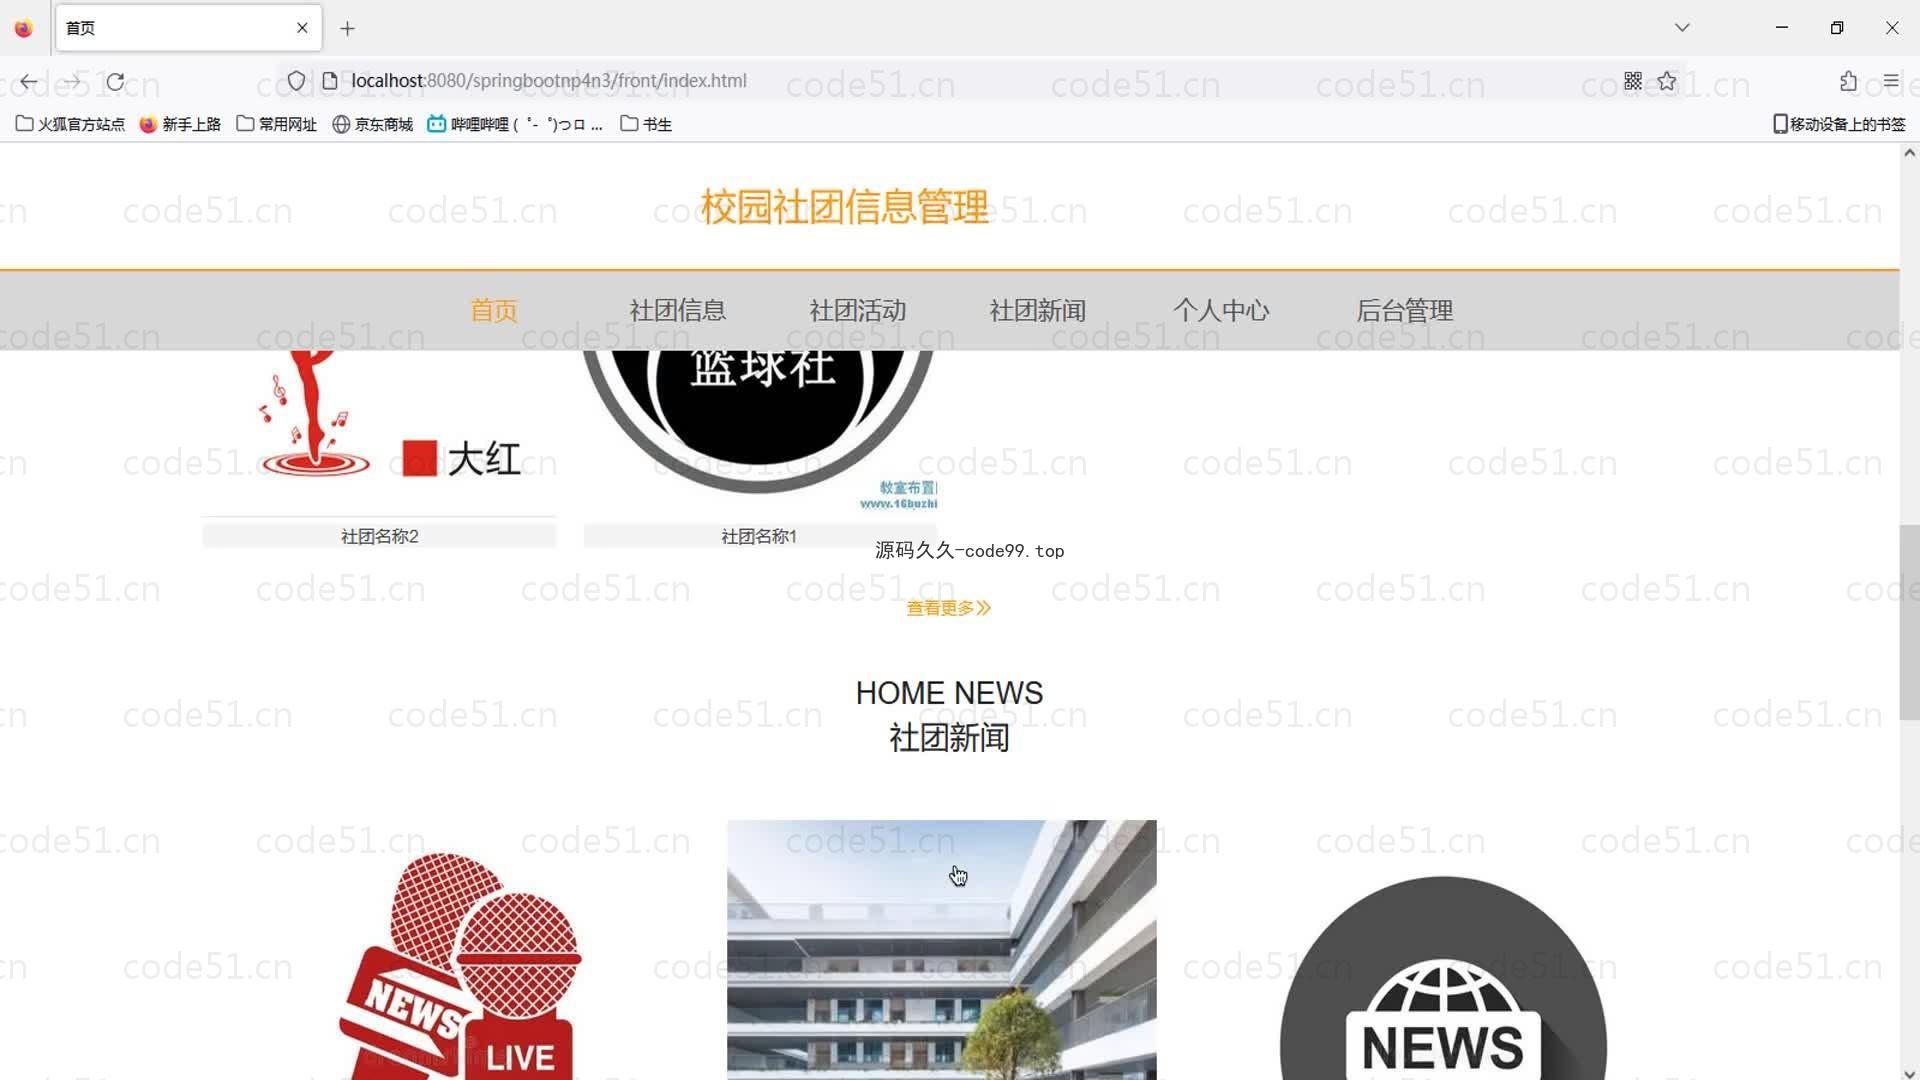1920x1080 pixels.
Task: Open a new tab with plus button
Action: 347,28
